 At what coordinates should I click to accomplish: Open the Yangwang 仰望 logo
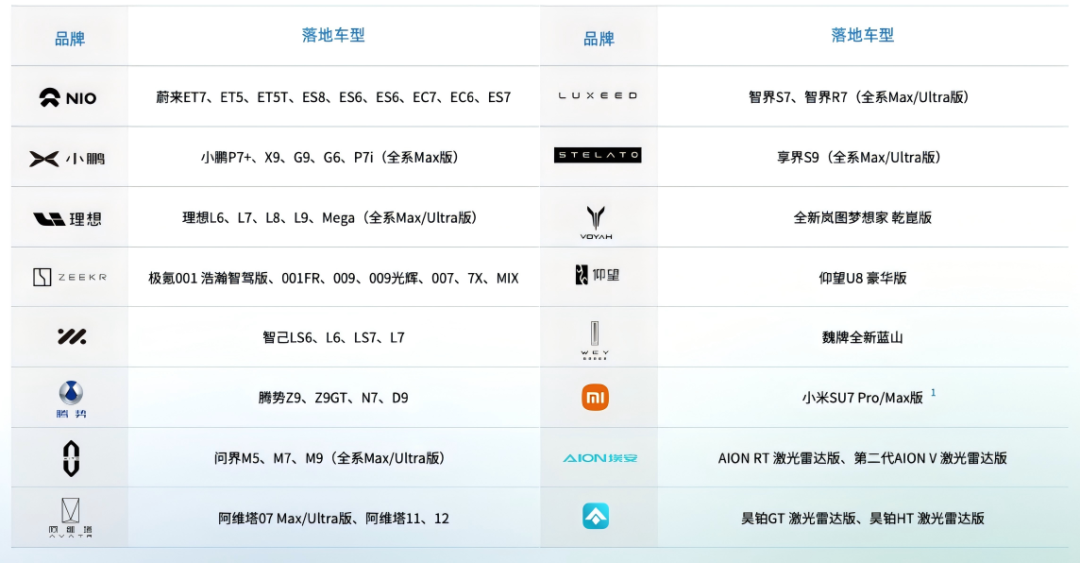[x=597, y=275]
